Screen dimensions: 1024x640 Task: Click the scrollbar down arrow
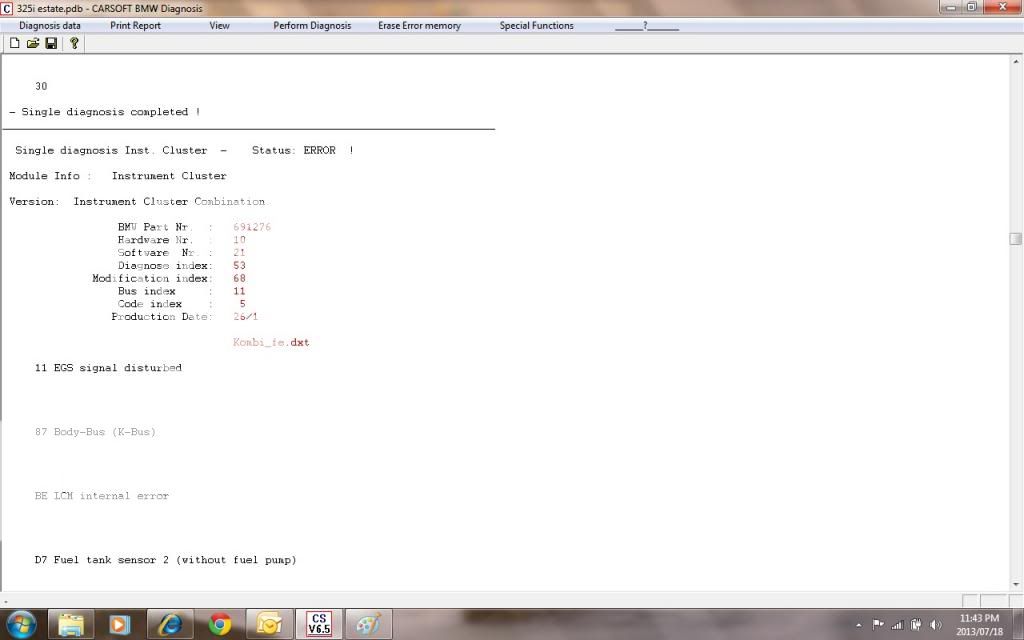(x=1015, y=583)
